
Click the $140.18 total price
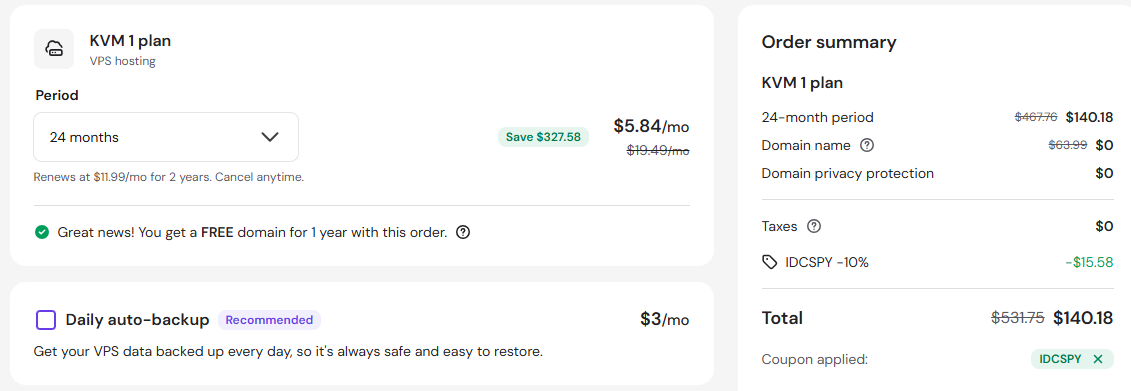coord(1083,317)
